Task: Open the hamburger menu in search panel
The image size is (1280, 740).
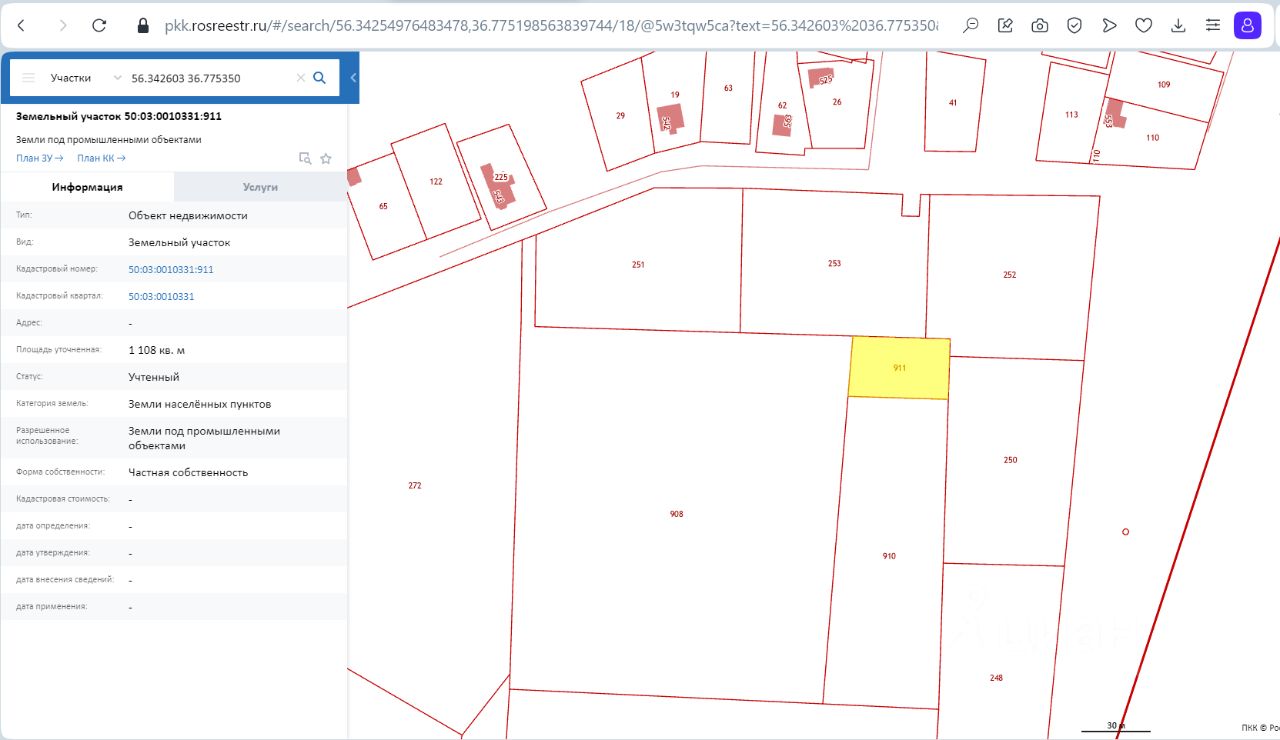Action: click(28, 77)
